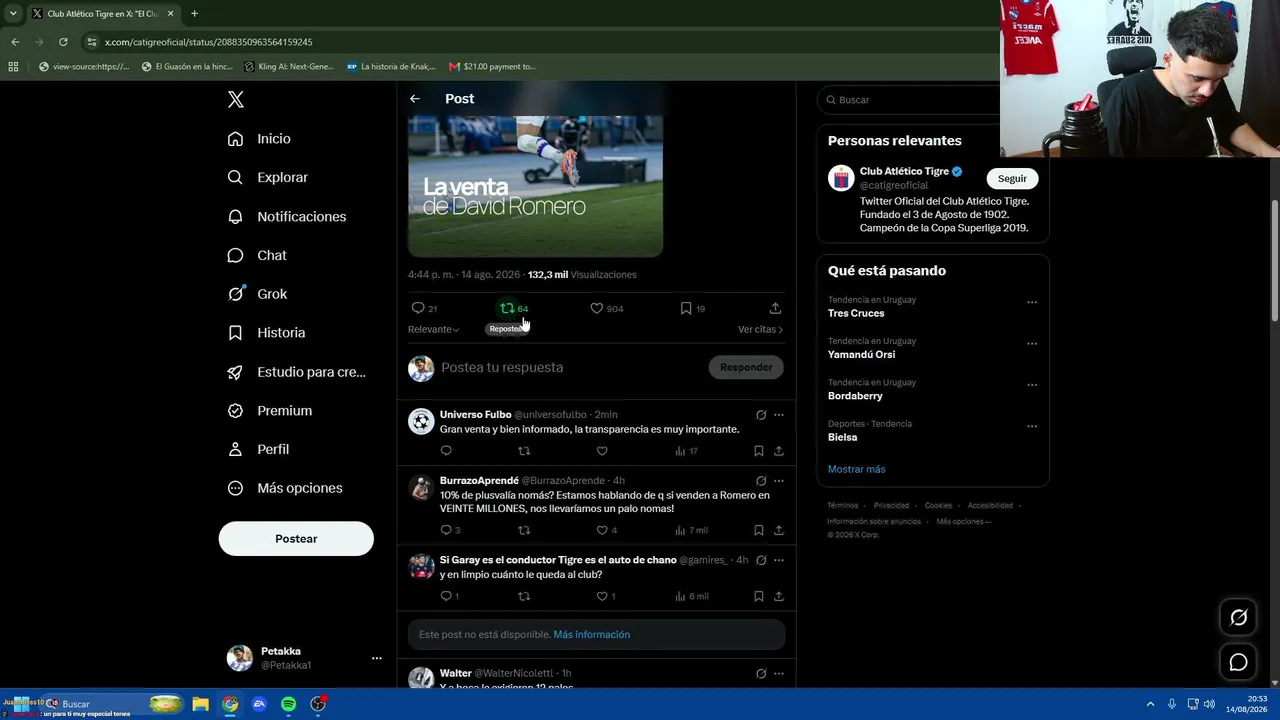Open Grok from the sidebar
The image size is (1280, 720).
[257, 294]
